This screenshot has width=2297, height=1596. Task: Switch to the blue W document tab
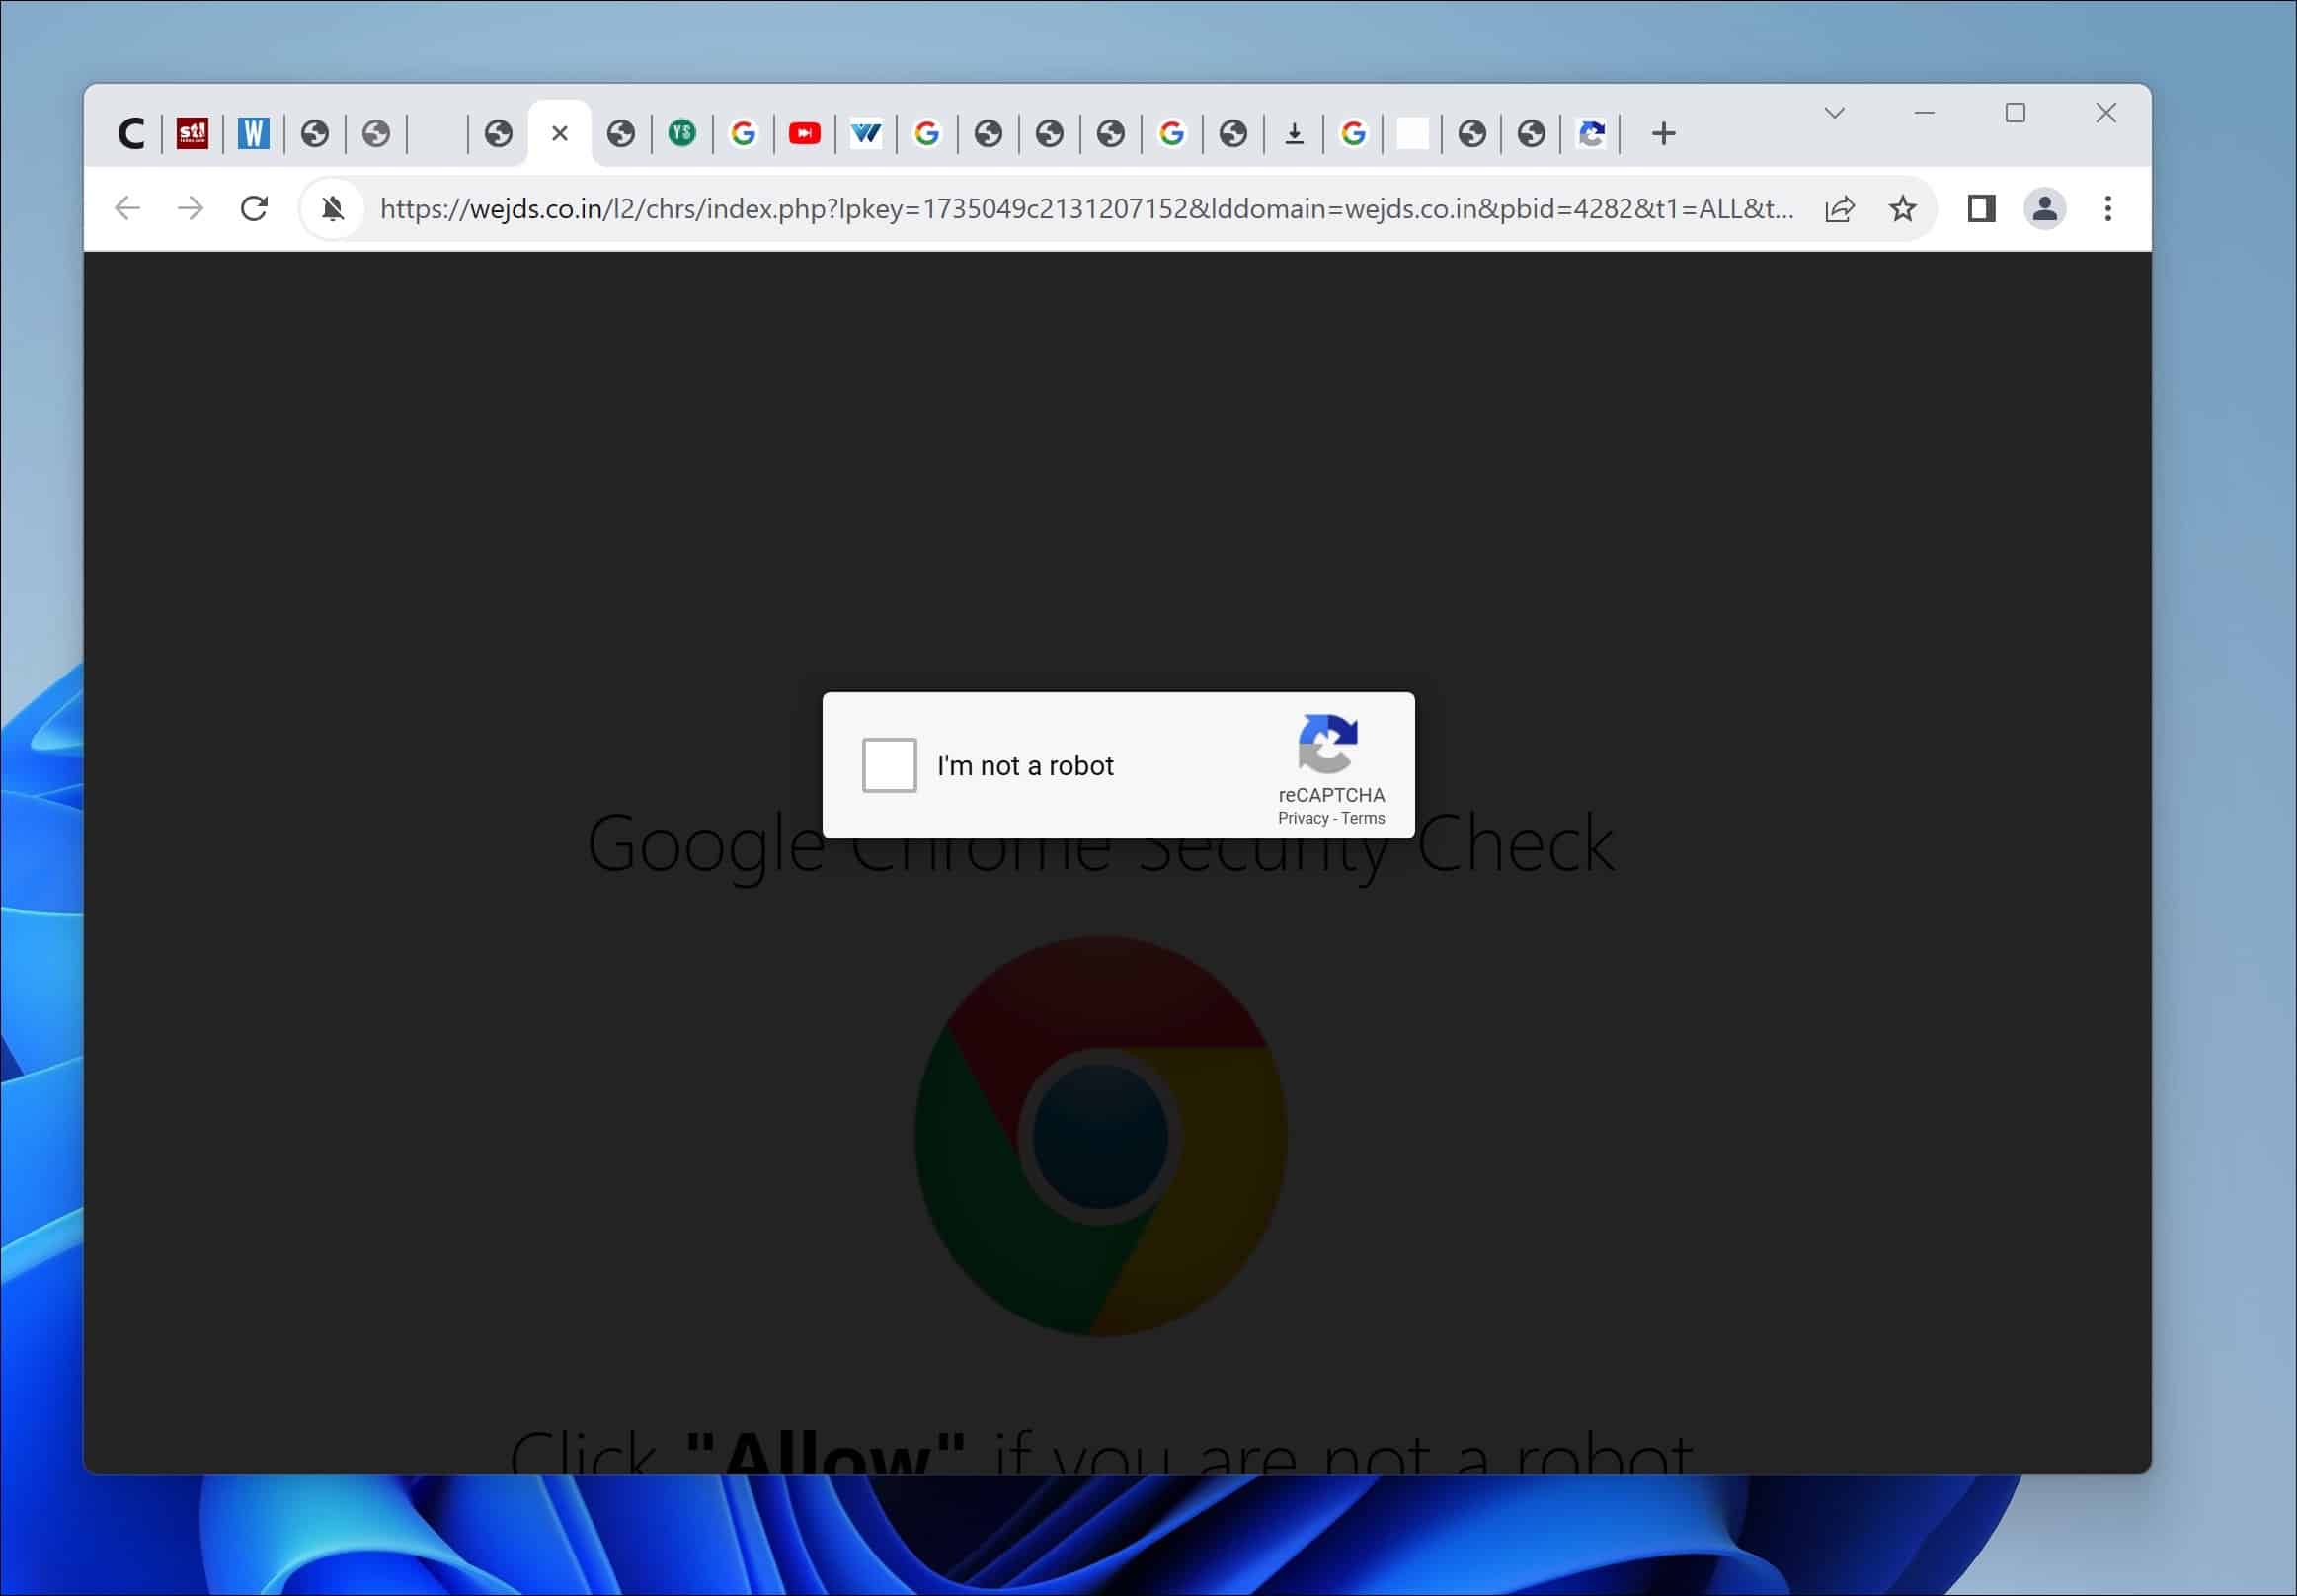(253, 133)
